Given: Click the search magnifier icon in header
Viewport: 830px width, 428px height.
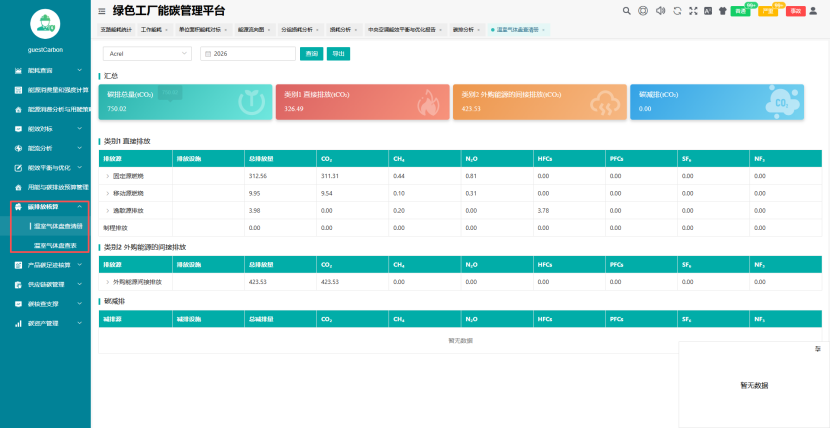Looking at the screenshot, I should (x=627, y=11).
